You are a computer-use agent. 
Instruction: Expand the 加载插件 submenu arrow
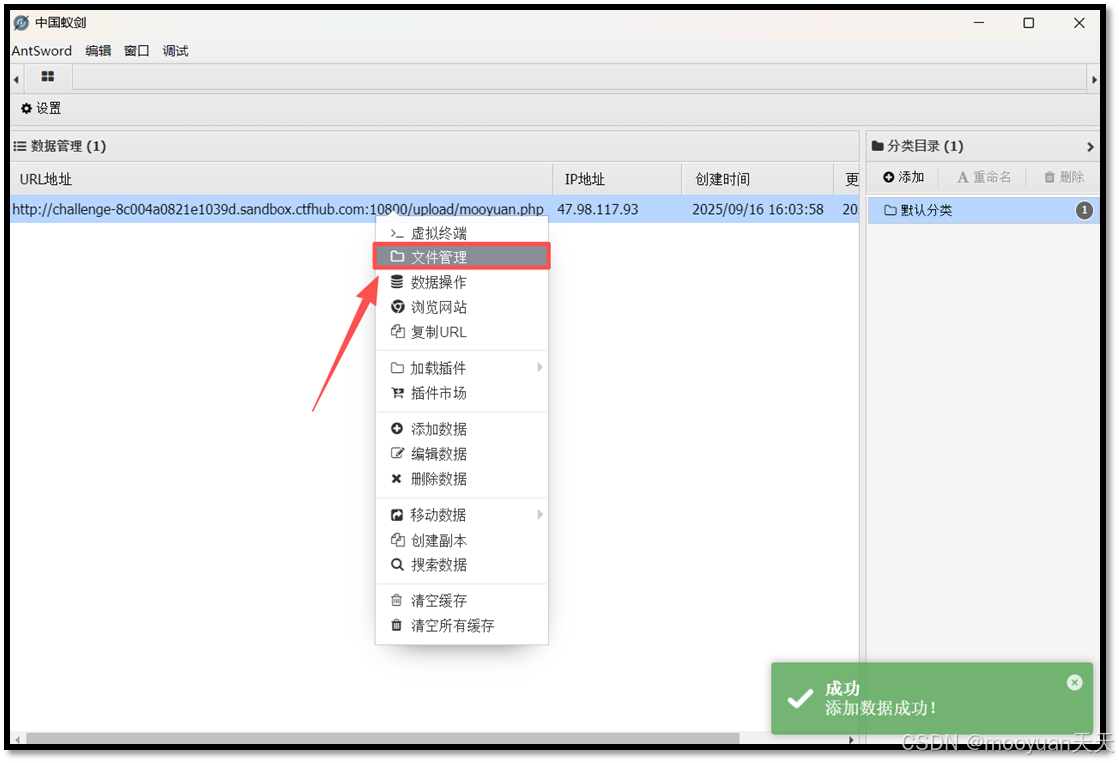click(x=540, y=368)
